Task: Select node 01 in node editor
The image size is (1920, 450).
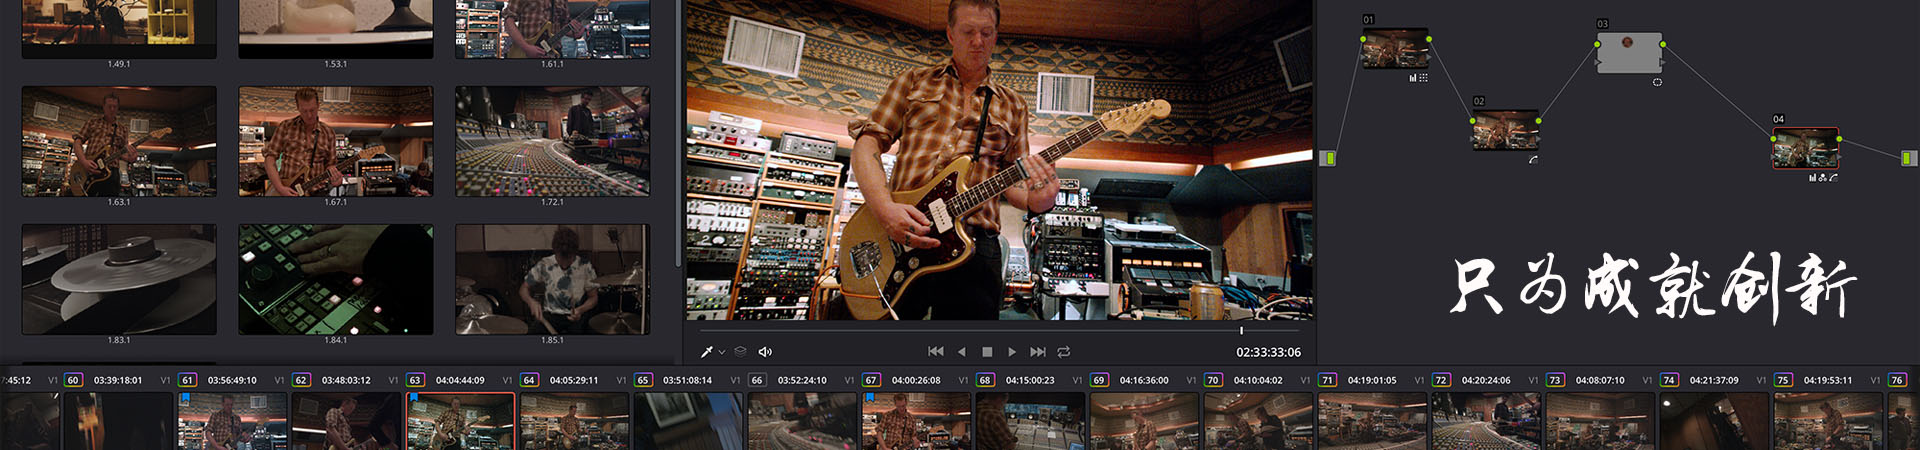Action: (1395, 49)
